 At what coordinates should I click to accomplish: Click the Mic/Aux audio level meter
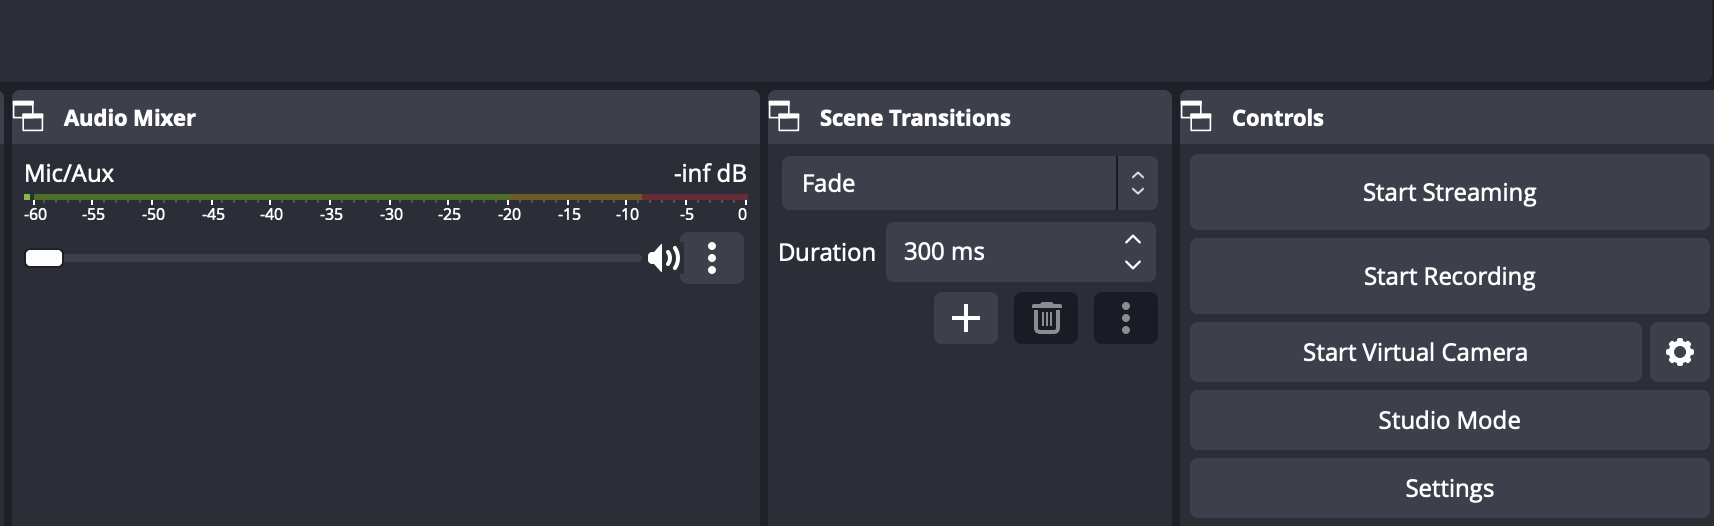click(x=385, y=197)
